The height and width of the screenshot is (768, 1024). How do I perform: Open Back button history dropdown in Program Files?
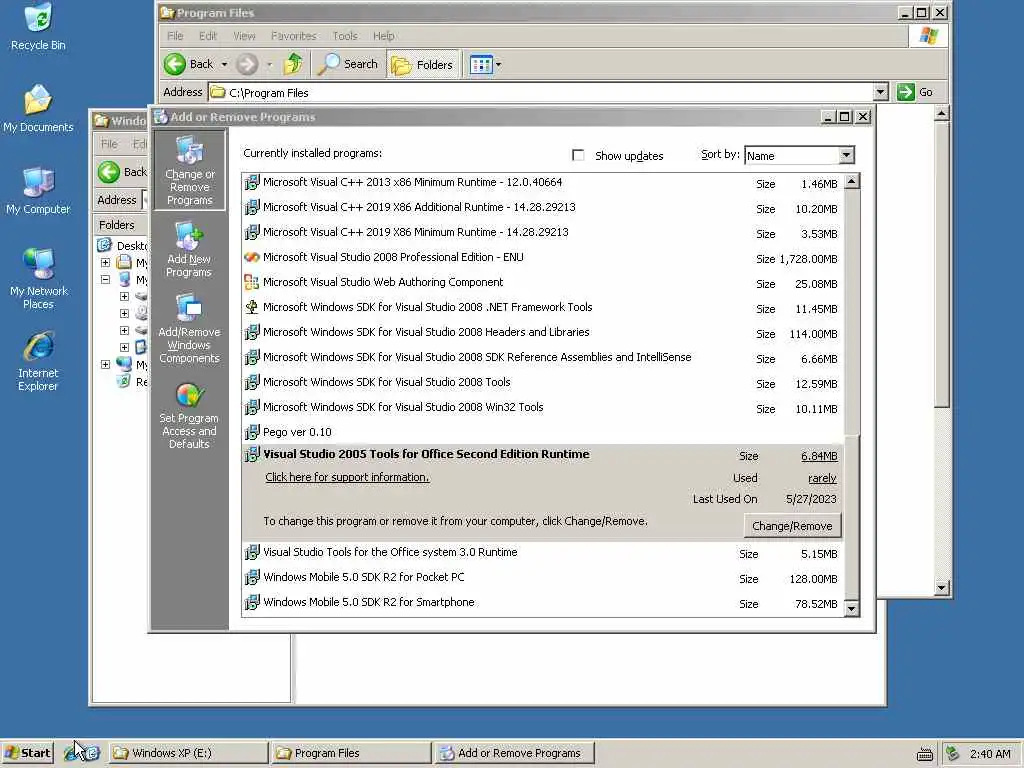coord(224,64)
